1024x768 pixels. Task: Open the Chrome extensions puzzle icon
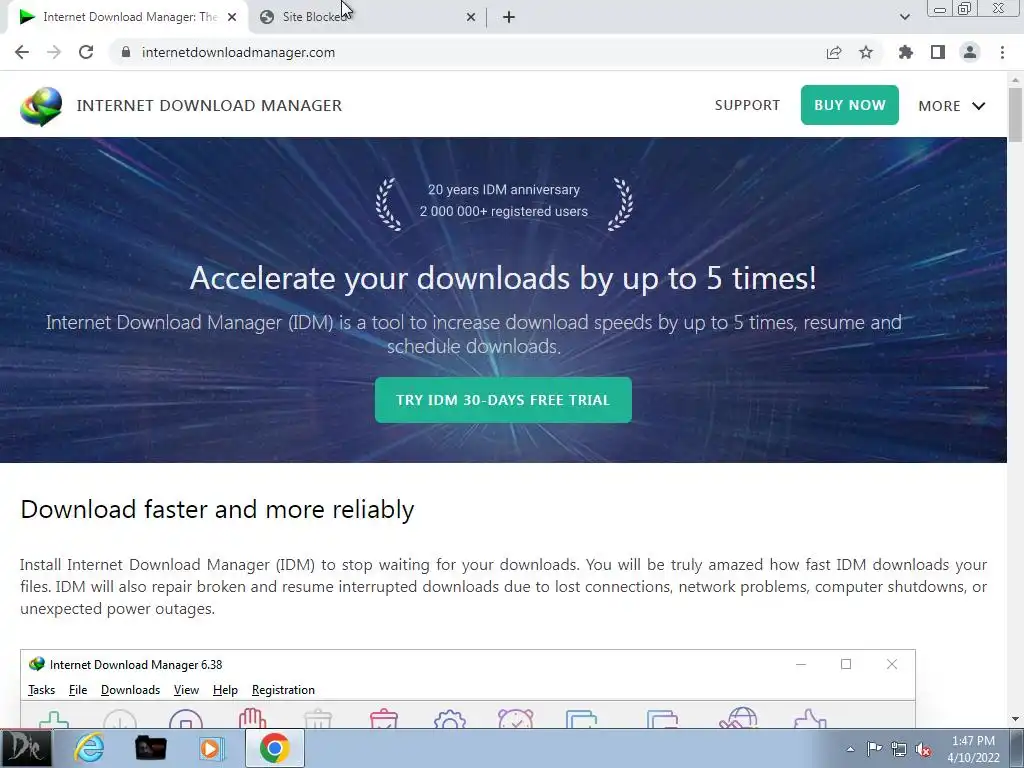pos(906,52)
